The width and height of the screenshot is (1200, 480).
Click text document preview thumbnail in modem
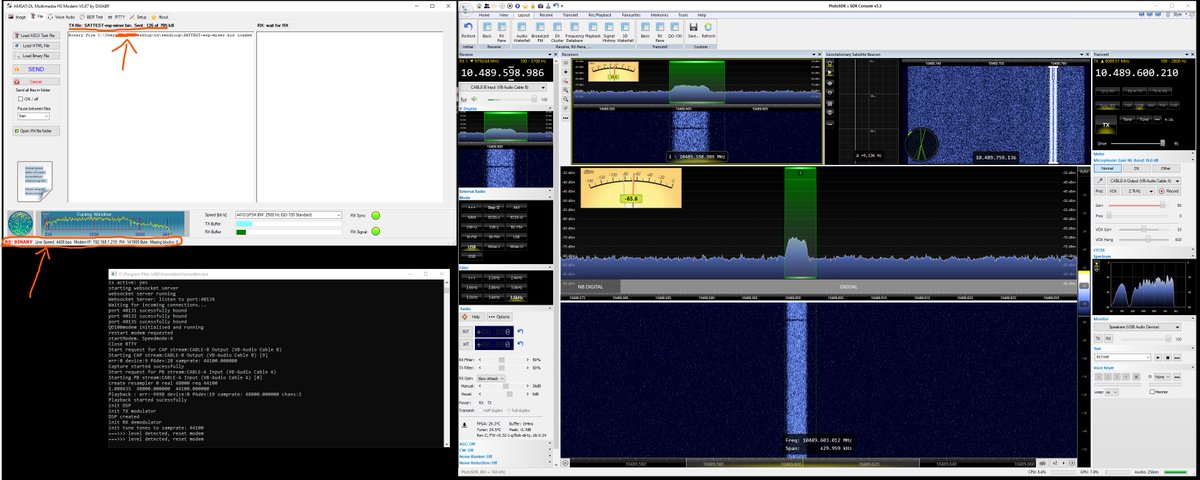click(35, 181)
